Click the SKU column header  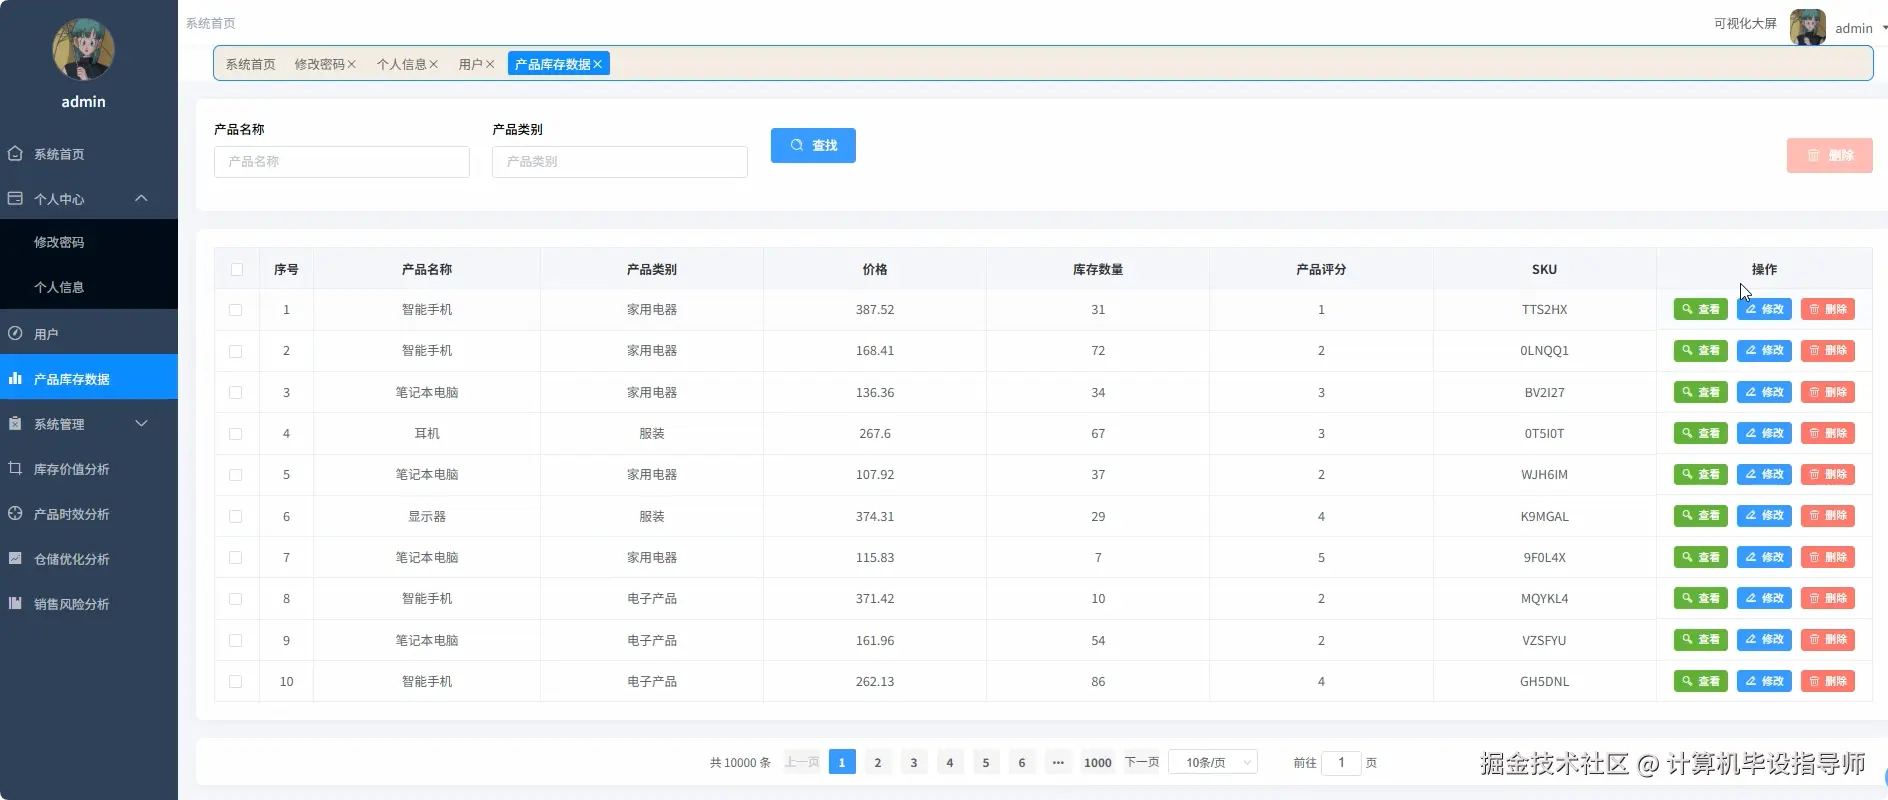[x=1544, y=270]
